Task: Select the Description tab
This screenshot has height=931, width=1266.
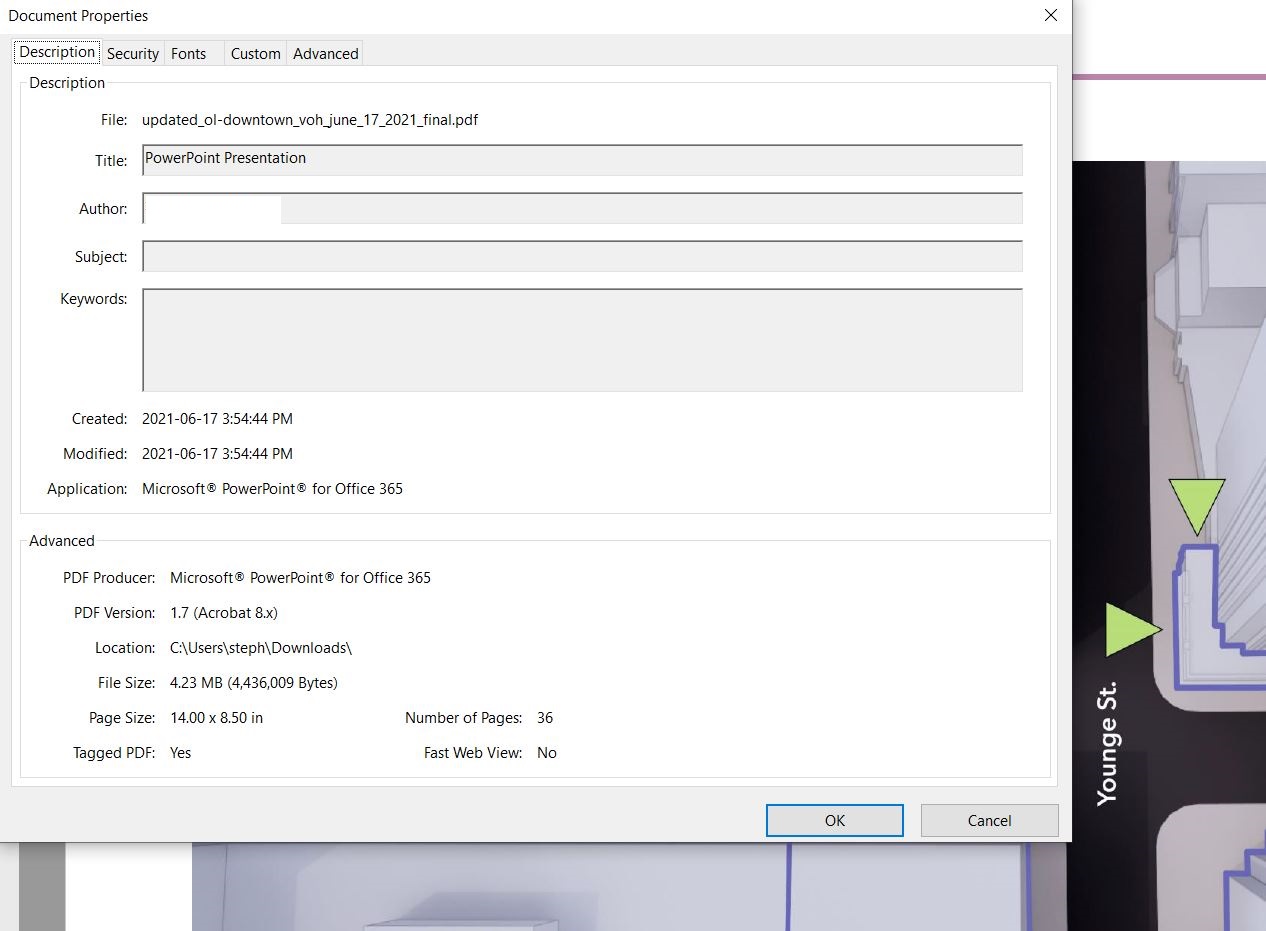Action: pyautogui.click(x=57, y=52)
